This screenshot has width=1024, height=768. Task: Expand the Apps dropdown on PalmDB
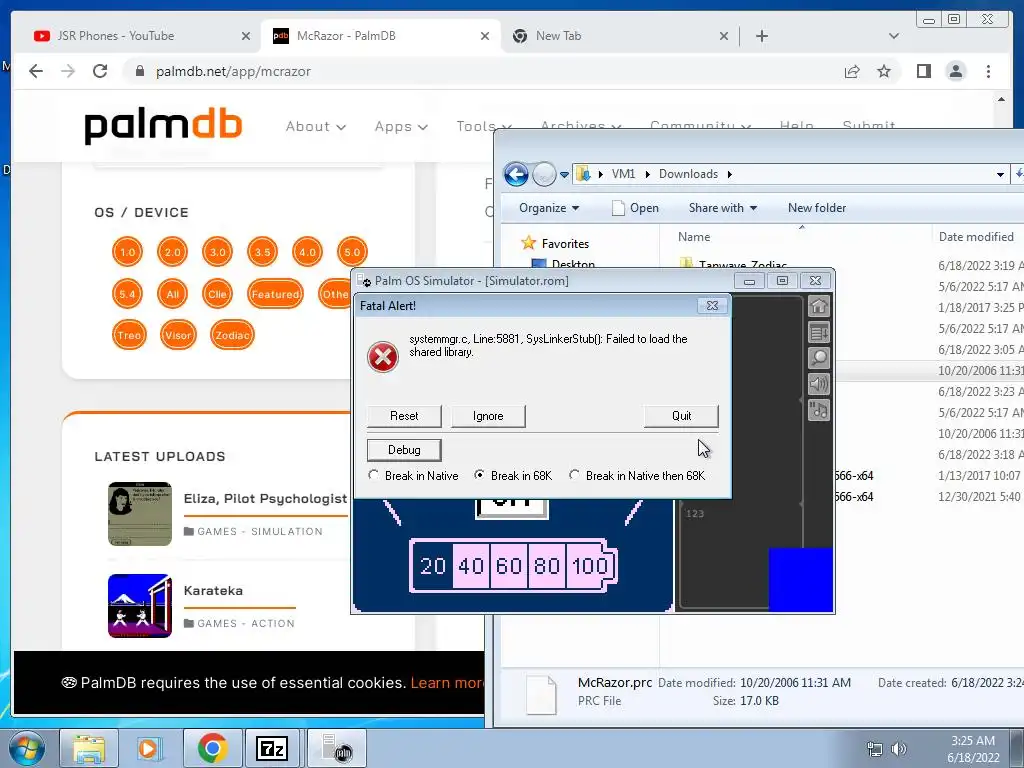401,127
